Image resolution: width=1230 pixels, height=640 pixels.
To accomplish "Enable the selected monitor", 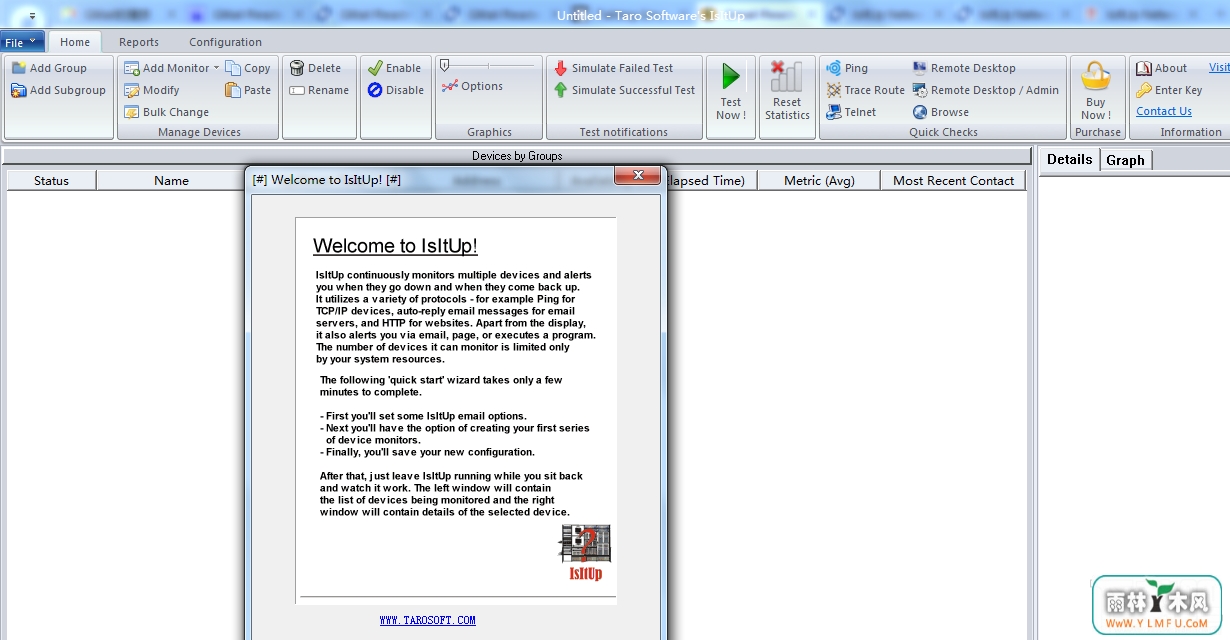I will coord(394,68).
